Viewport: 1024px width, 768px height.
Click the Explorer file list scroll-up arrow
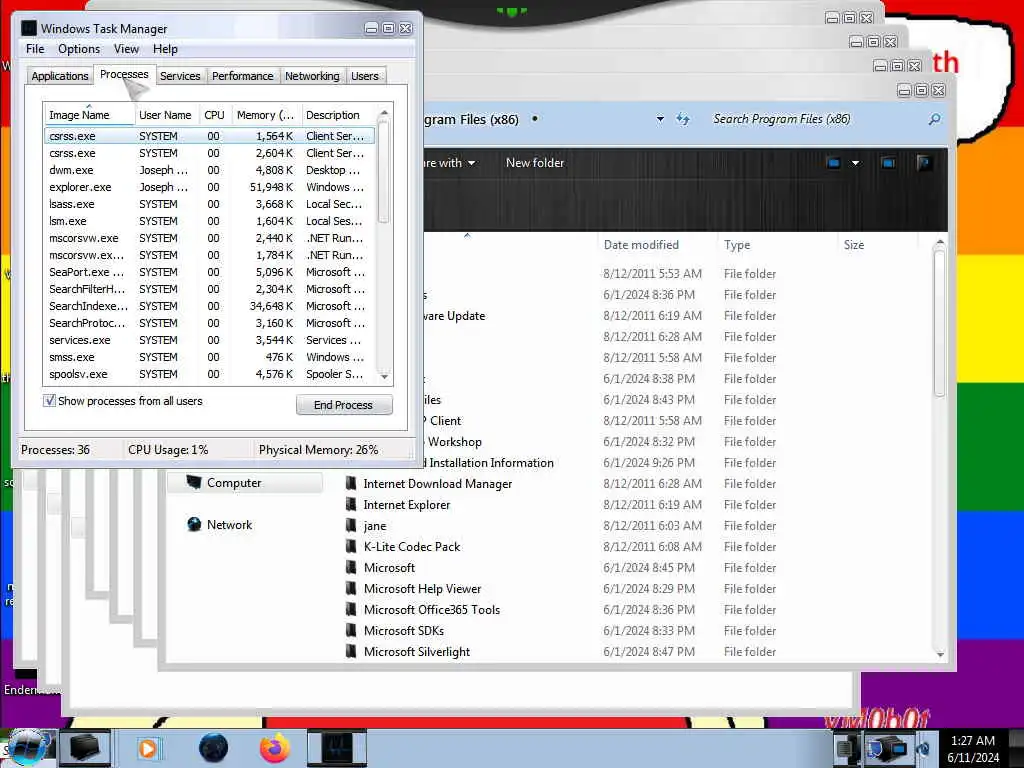[x=940, y=243]
